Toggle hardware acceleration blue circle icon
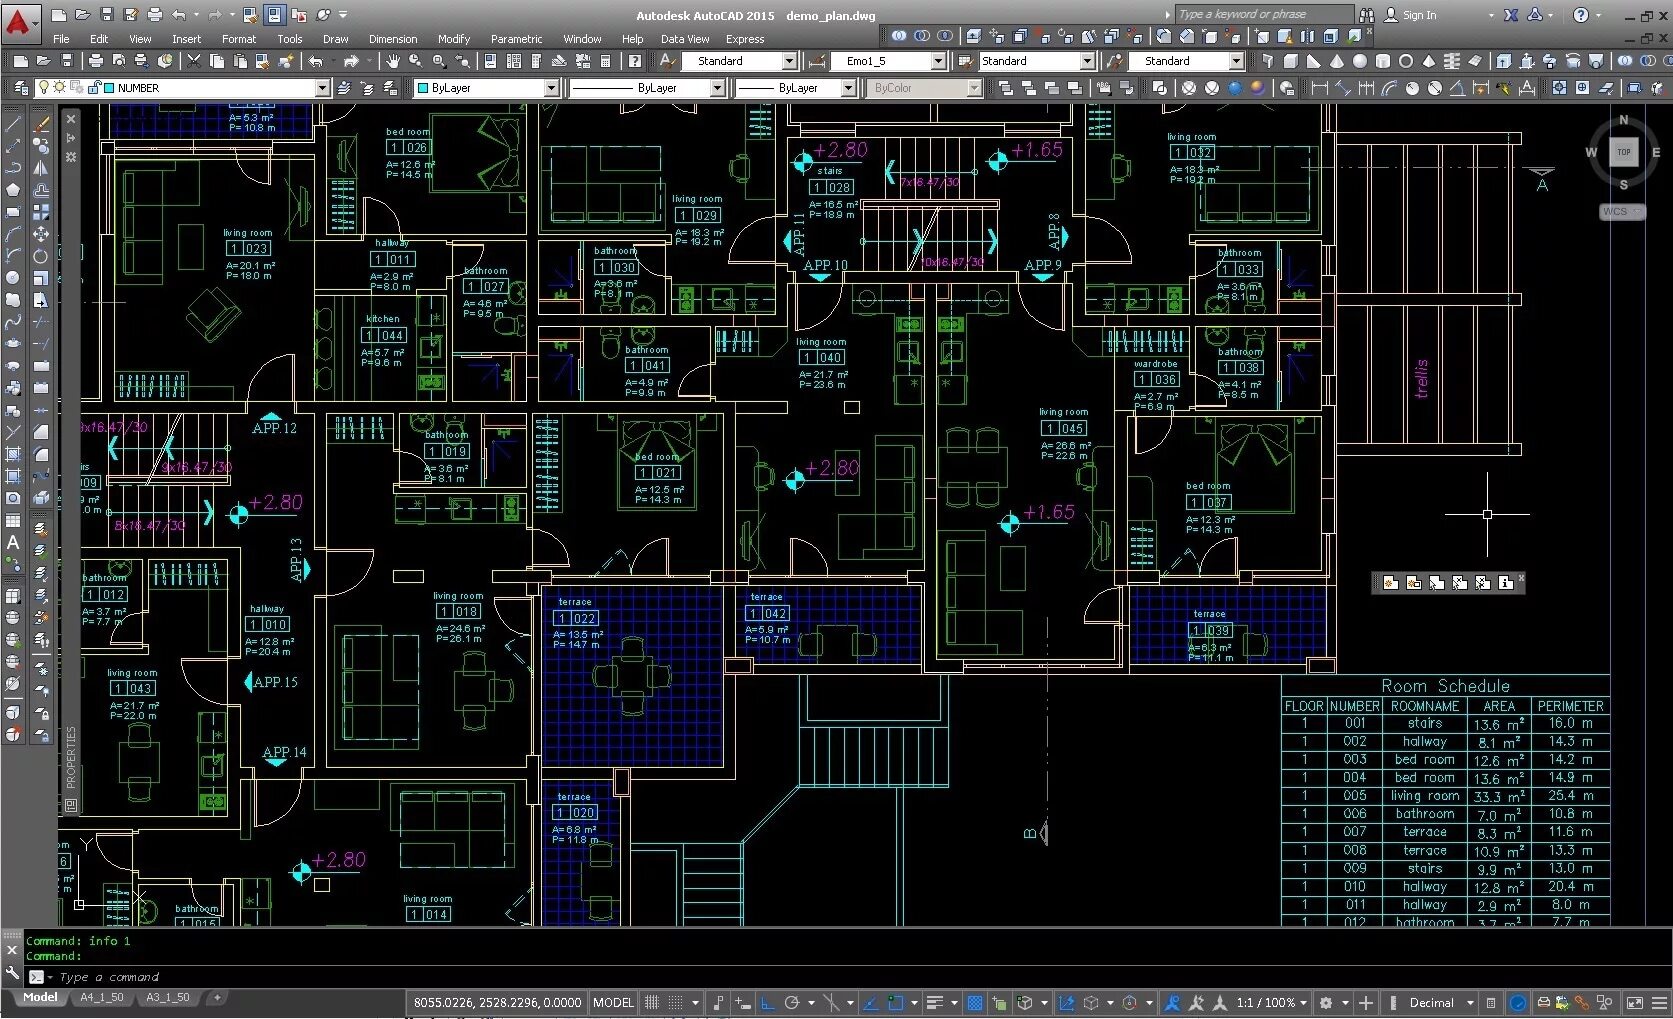1673x1019 pixels. 1518,1002
